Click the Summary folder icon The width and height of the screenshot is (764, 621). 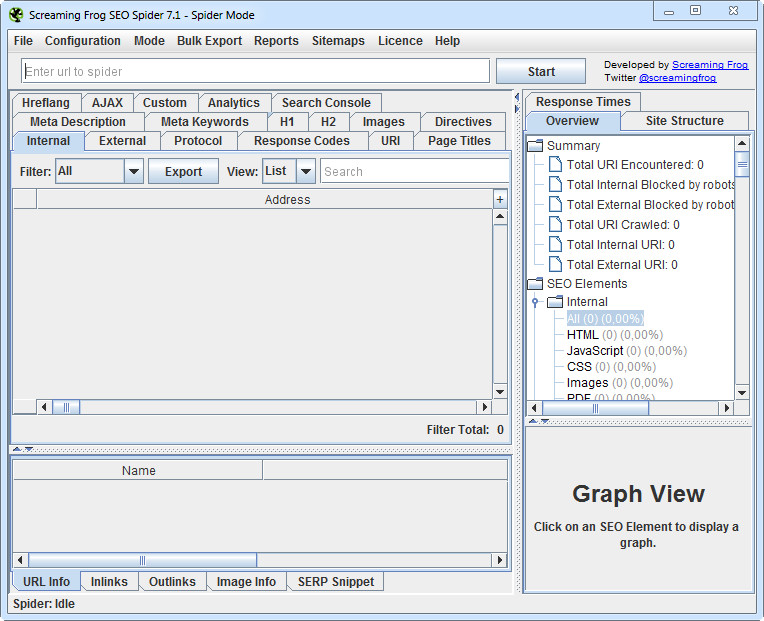coord(535,146)
